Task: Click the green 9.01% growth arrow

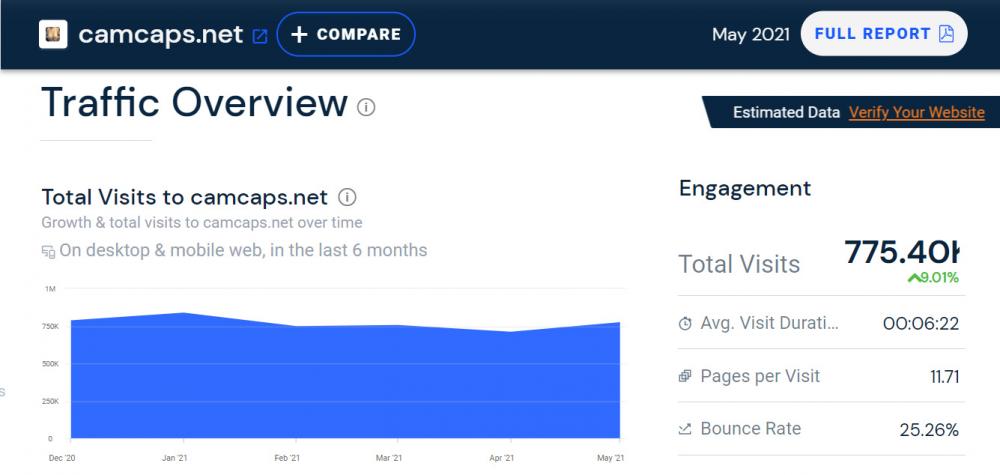Action: (x=913, y=278)
